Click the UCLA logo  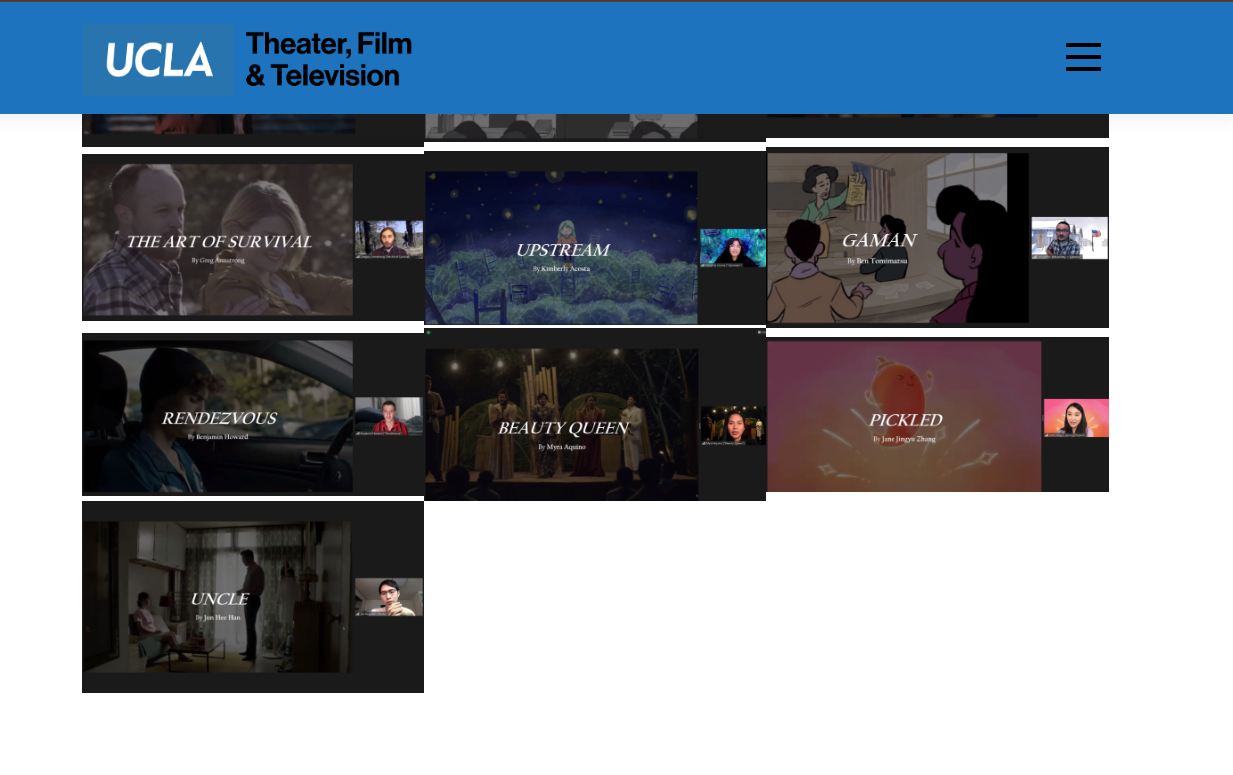[158, 58]
